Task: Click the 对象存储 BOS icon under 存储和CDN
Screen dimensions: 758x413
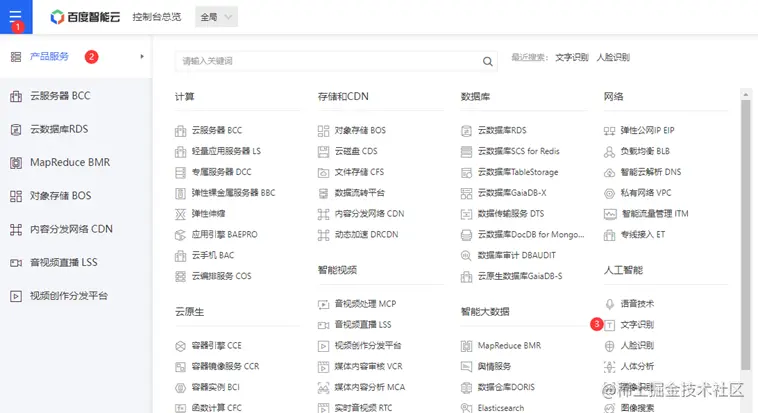Action: pyautogui.click(x=323, y=131)
